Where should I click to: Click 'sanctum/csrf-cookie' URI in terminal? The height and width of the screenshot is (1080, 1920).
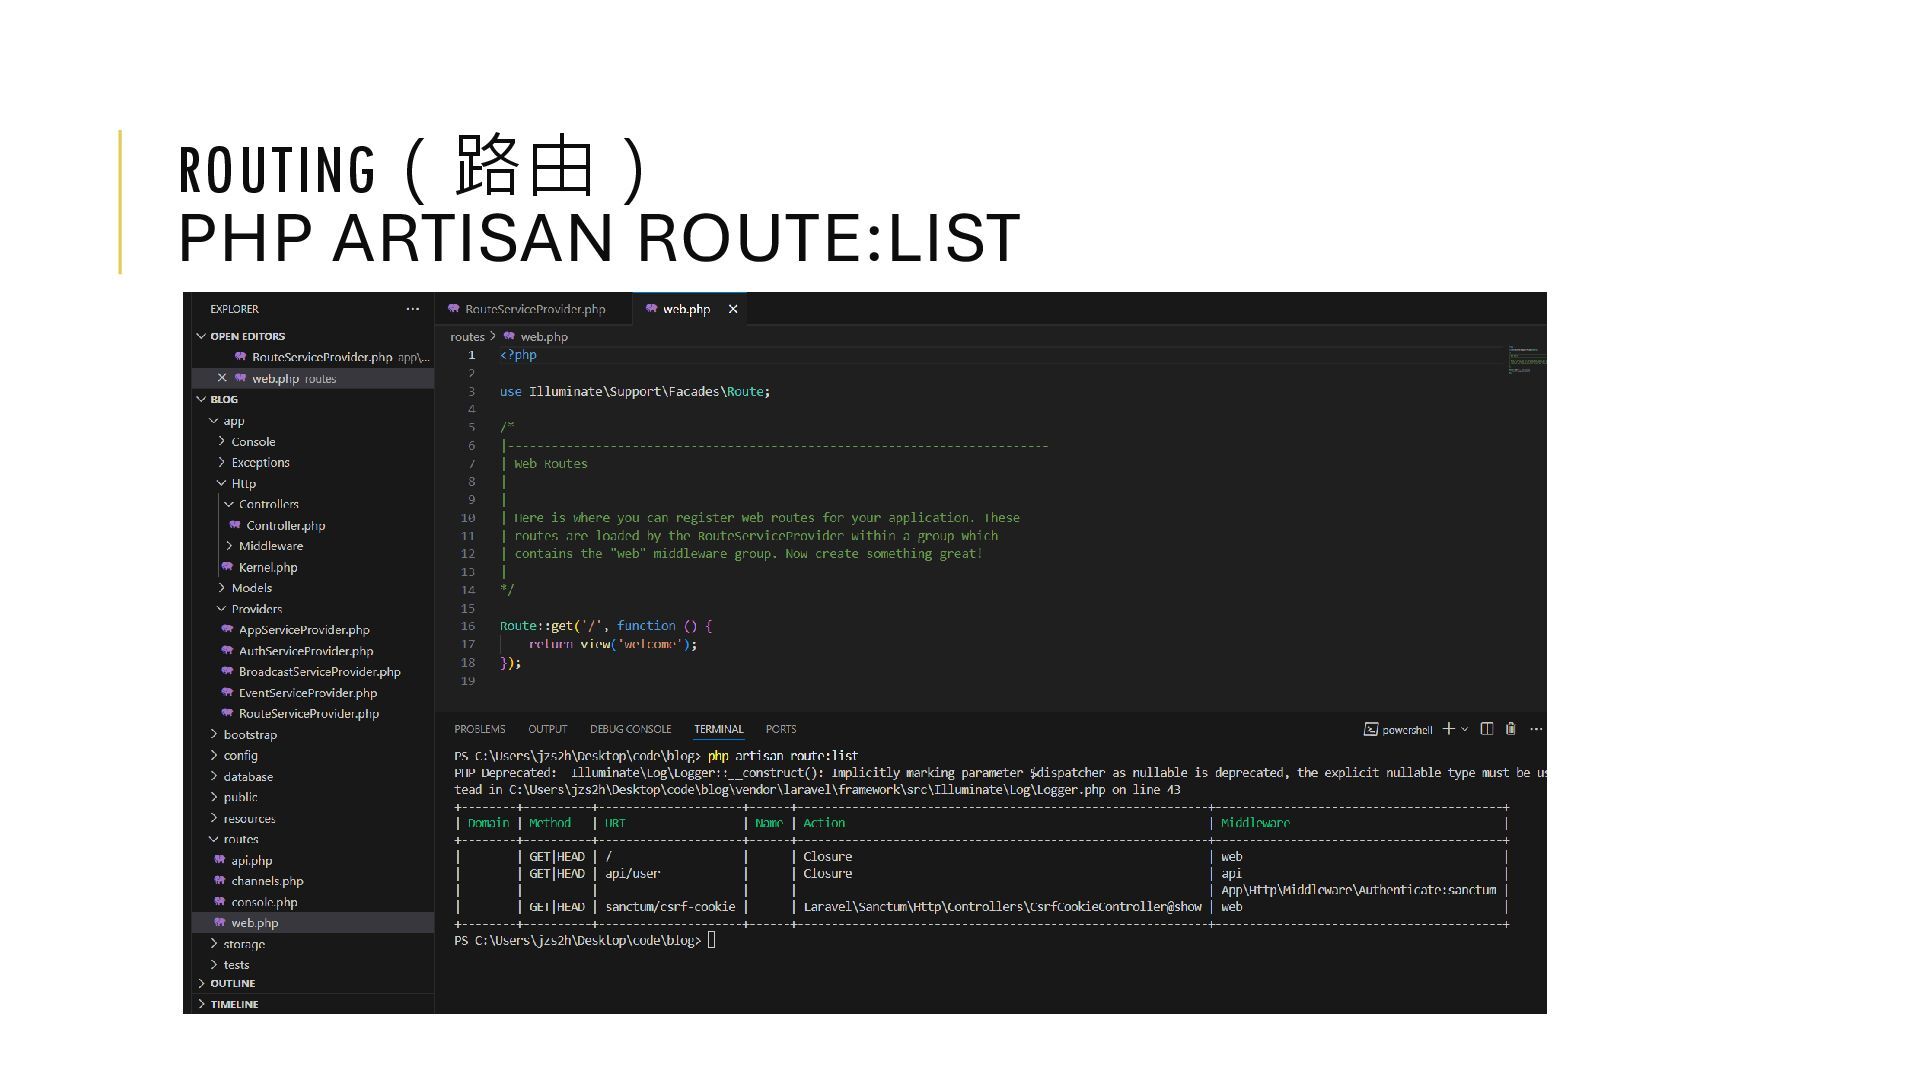(x=670, y=907)
